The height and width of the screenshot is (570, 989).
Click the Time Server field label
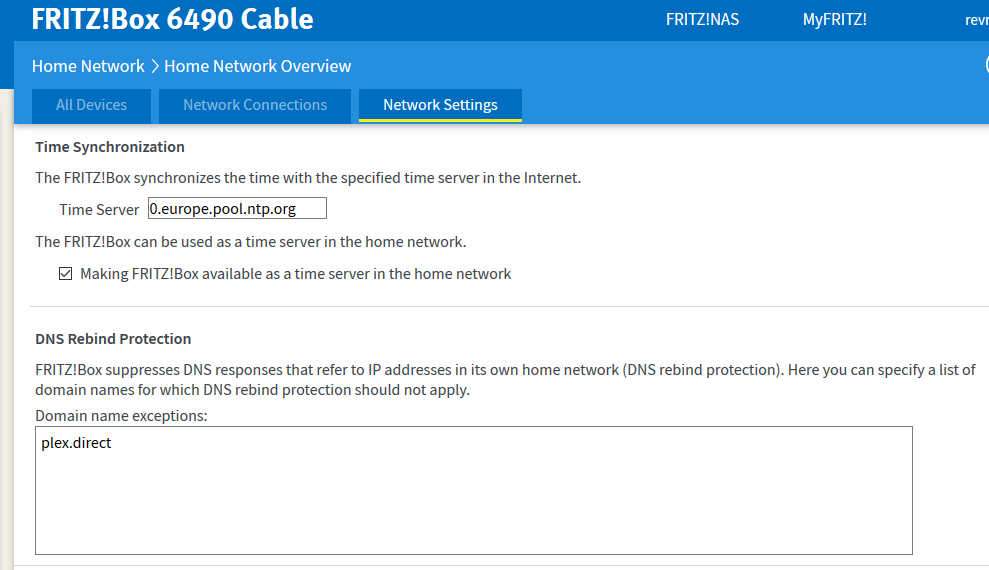pyautogui.click(x=99, y=209)
